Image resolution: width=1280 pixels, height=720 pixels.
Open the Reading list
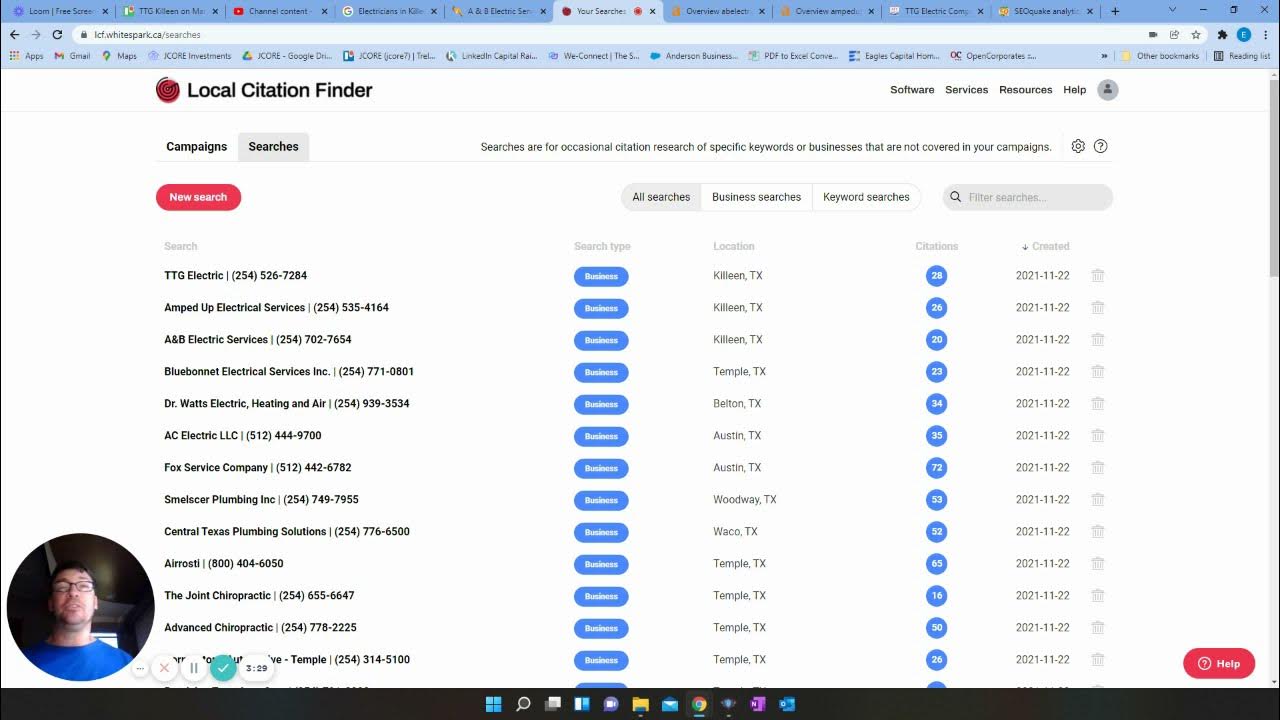pos(1242,56)
